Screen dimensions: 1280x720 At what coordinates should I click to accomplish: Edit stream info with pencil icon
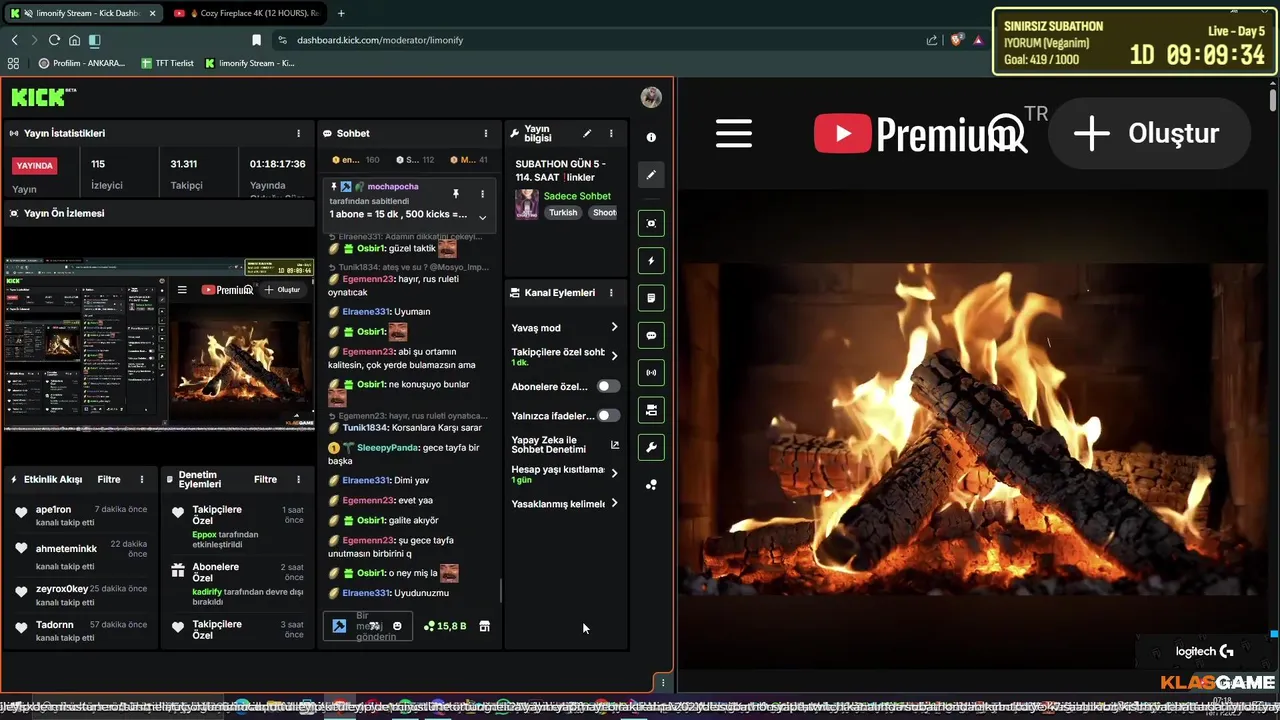point(587,133)
